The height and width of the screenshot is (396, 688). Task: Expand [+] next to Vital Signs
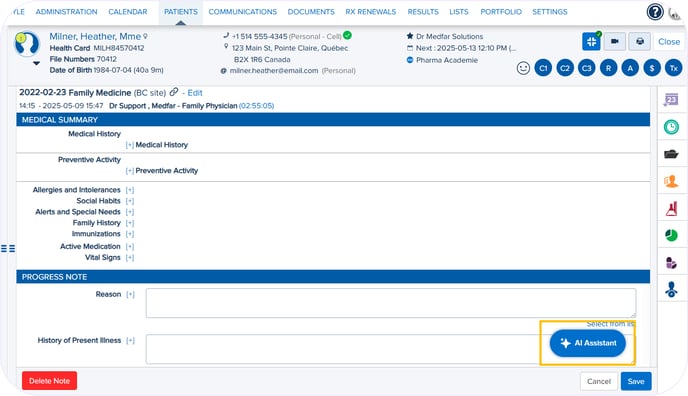(129, 257)
